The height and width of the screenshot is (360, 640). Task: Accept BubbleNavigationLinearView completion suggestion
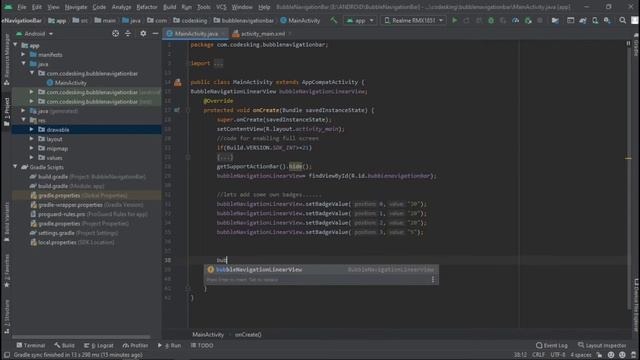[321, 269]
